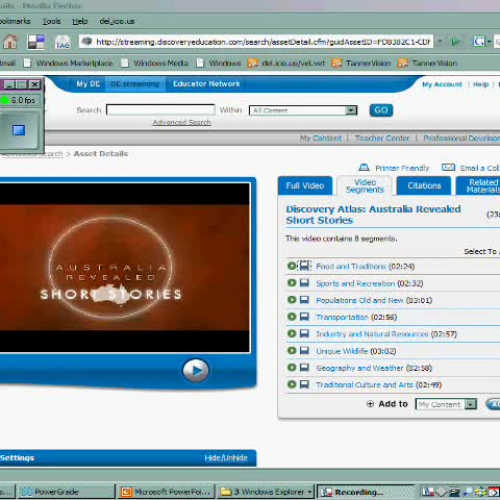
Task: Play the Geography and Weather segment
Action: click(292, 367)
